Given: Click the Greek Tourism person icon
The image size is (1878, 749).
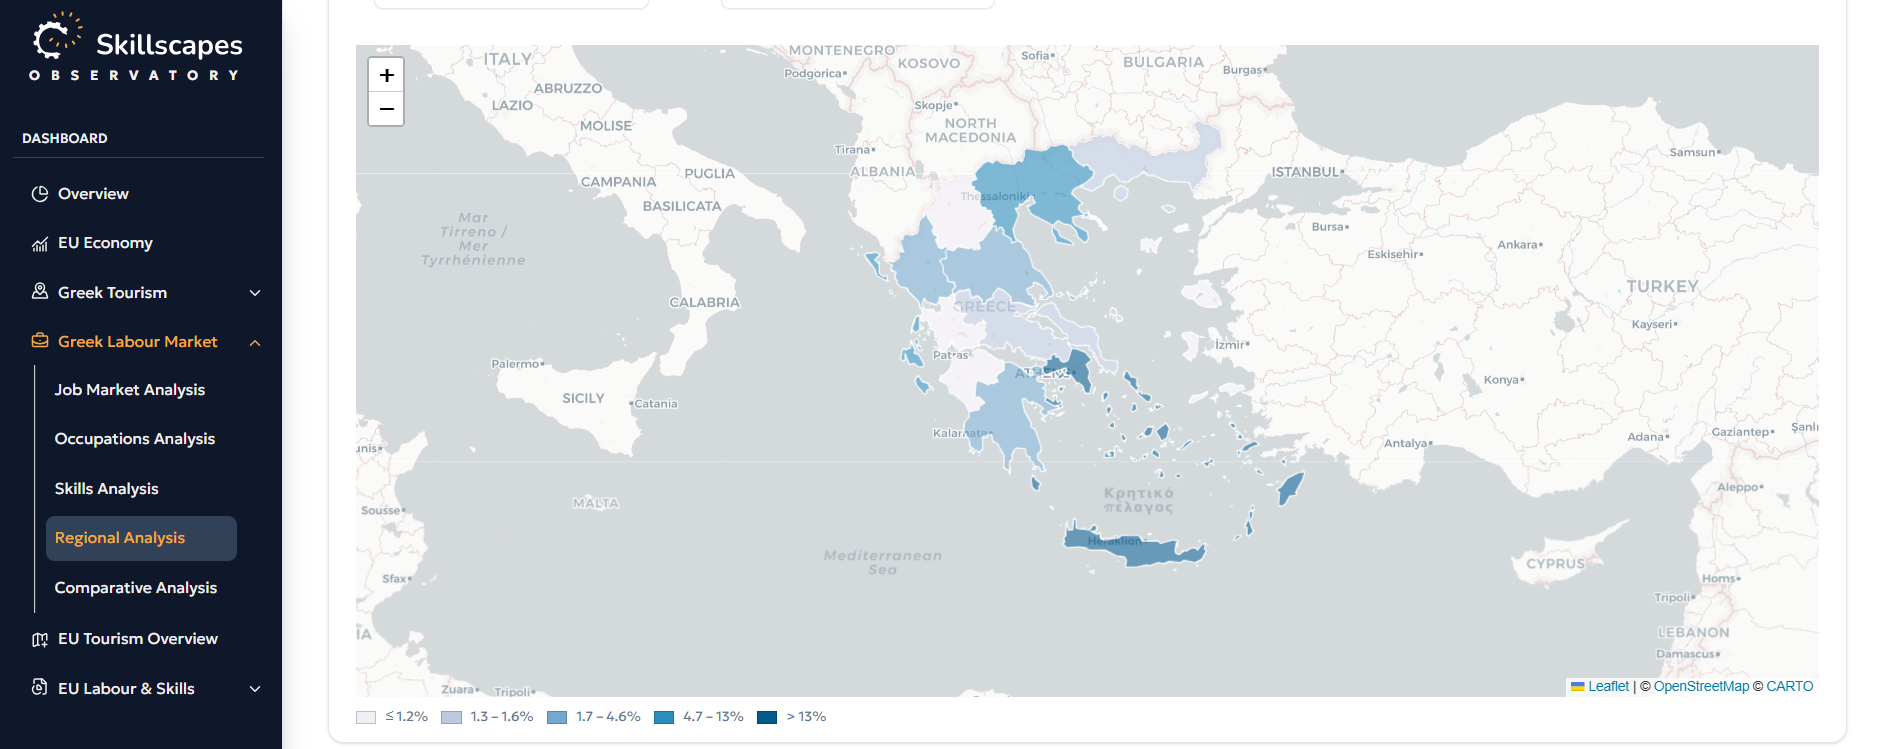Looking at the screenshot, I should 40,291.
